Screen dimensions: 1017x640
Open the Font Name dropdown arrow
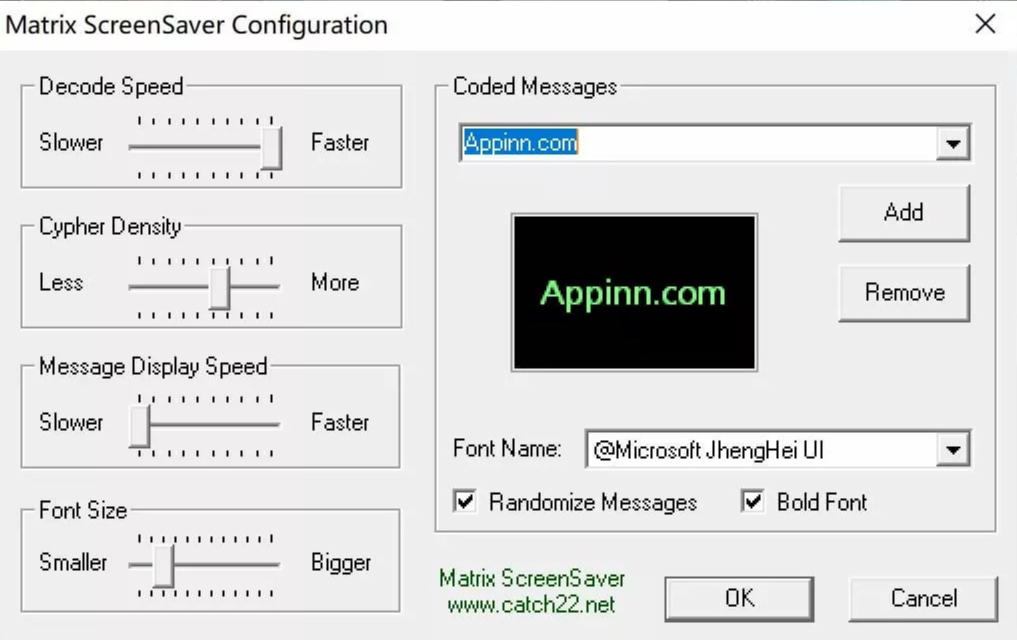click(953, 451)
